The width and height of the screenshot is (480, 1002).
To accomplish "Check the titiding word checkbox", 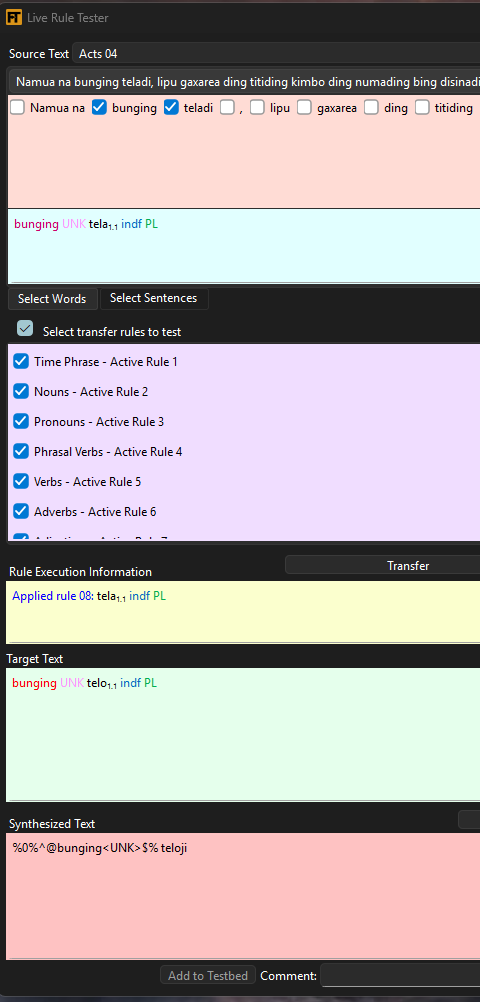I will (x=422, y=108).
